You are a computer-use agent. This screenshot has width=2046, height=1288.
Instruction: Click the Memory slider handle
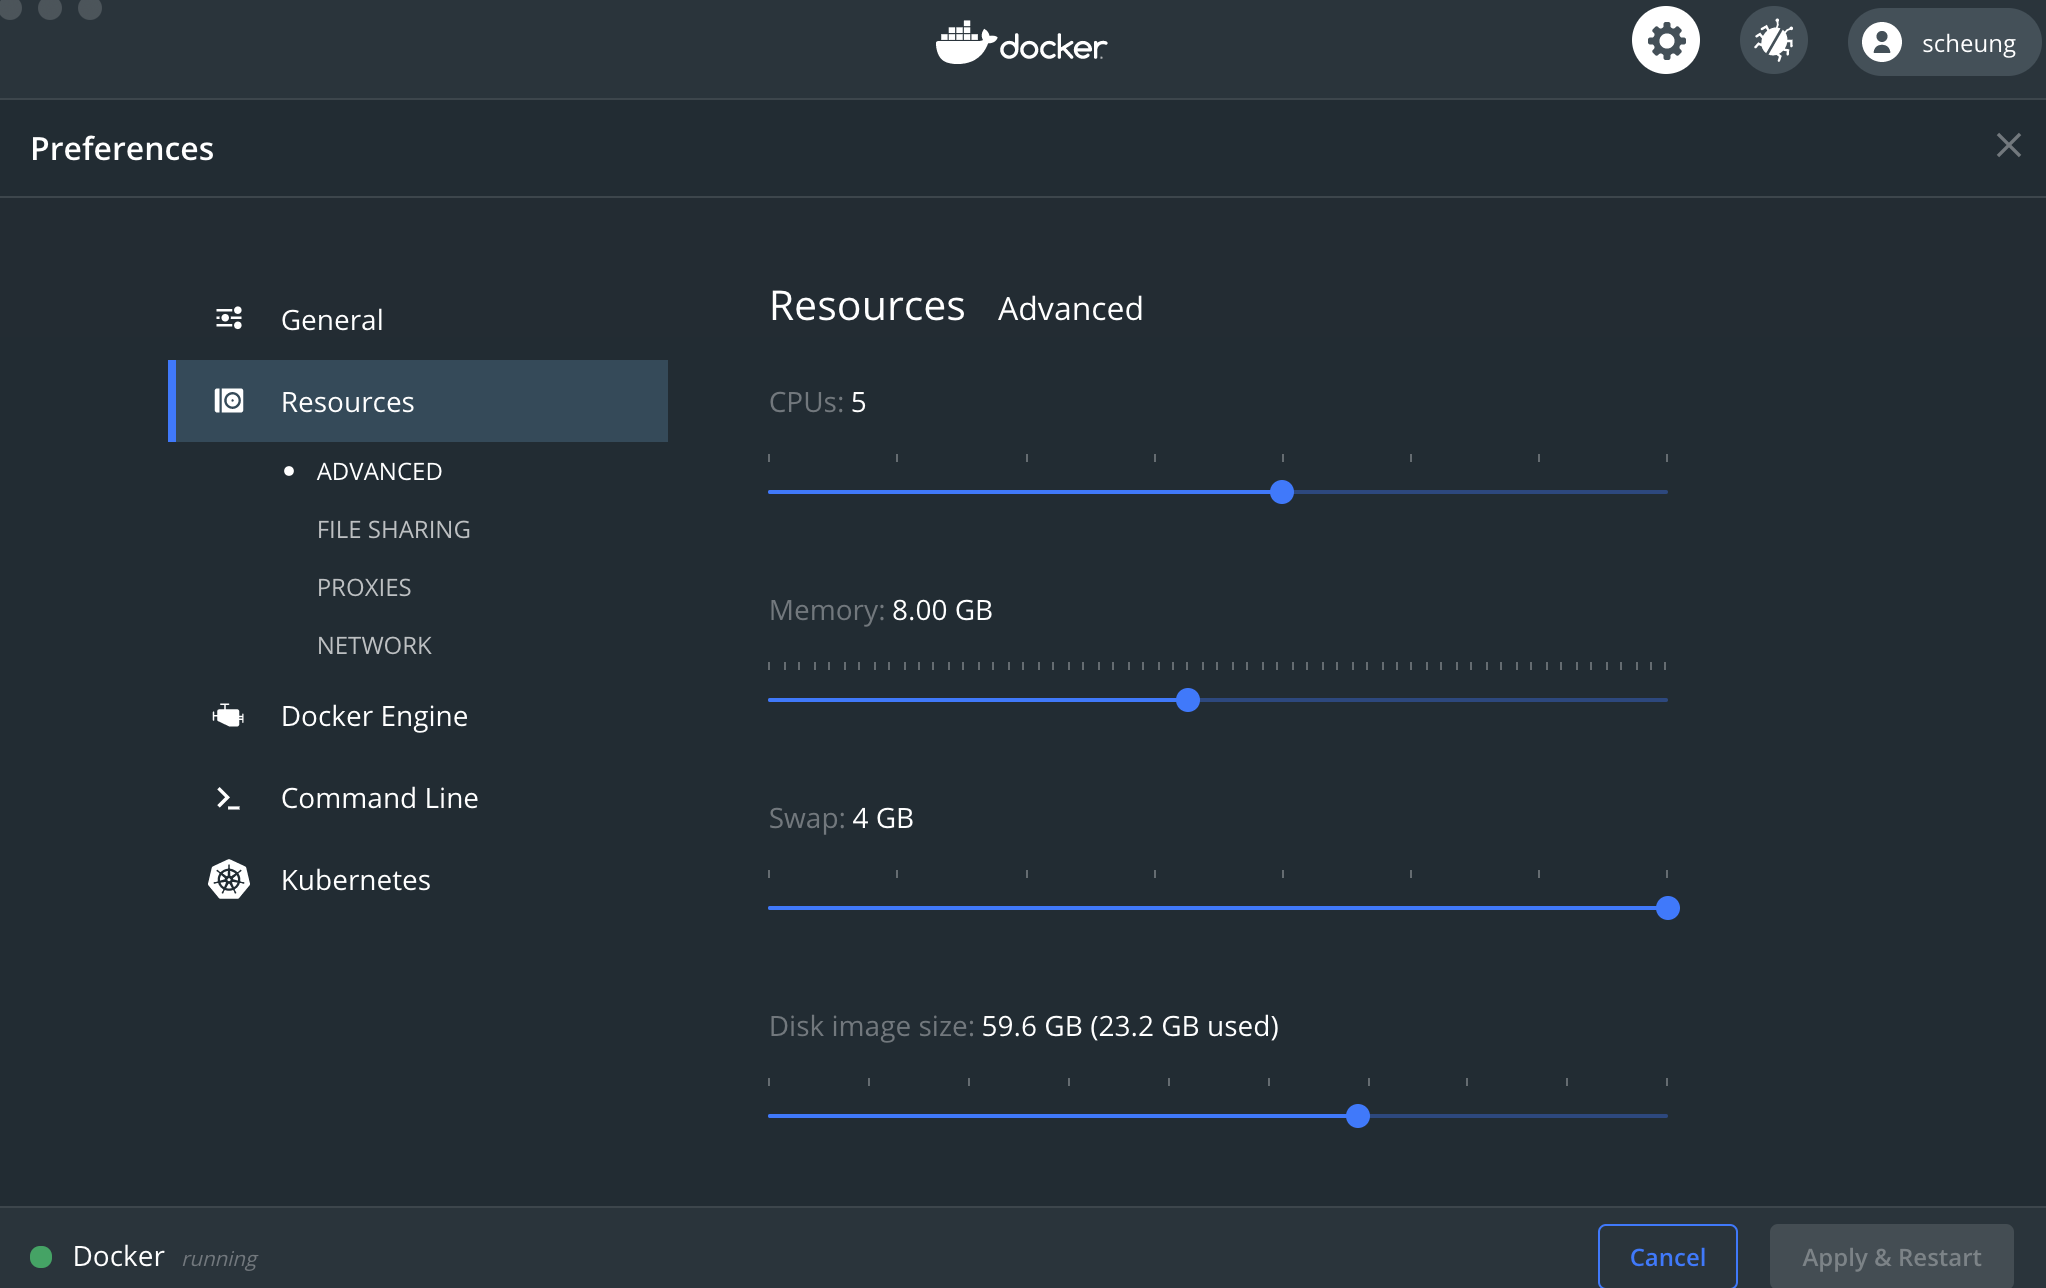tap(1188, 700)
